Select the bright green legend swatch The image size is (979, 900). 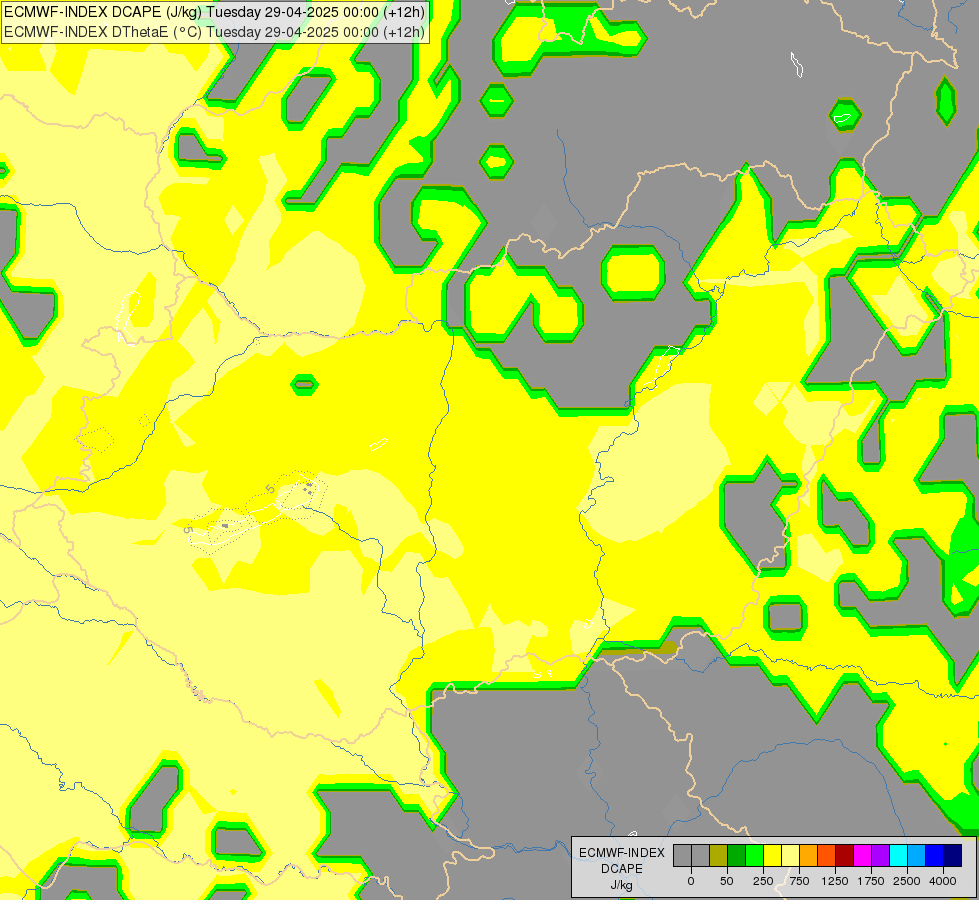754,856
